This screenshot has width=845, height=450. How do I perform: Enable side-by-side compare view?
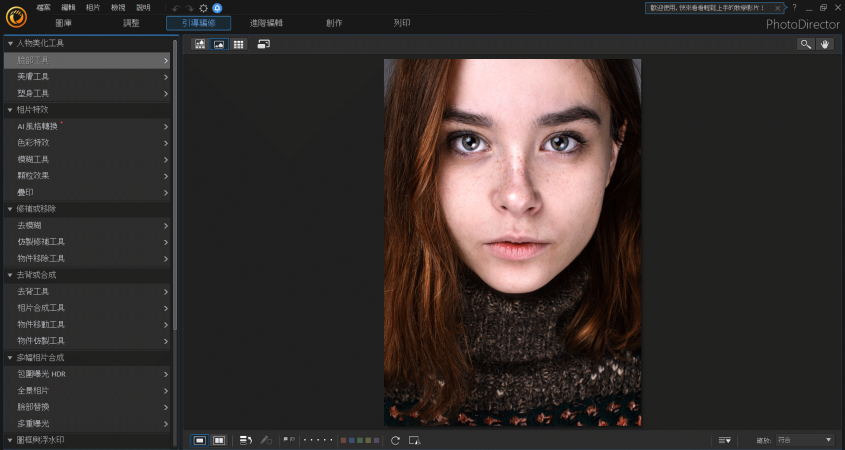[219, 440]
